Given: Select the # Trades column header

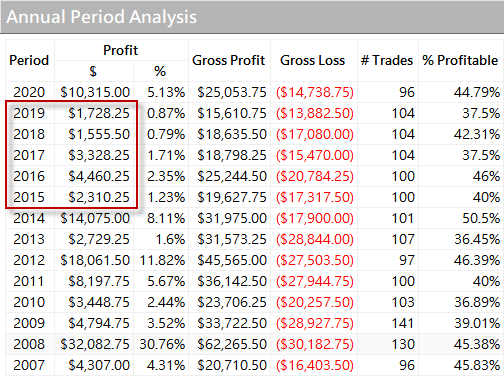Looking at the screenshot, I should coord(387,60).
